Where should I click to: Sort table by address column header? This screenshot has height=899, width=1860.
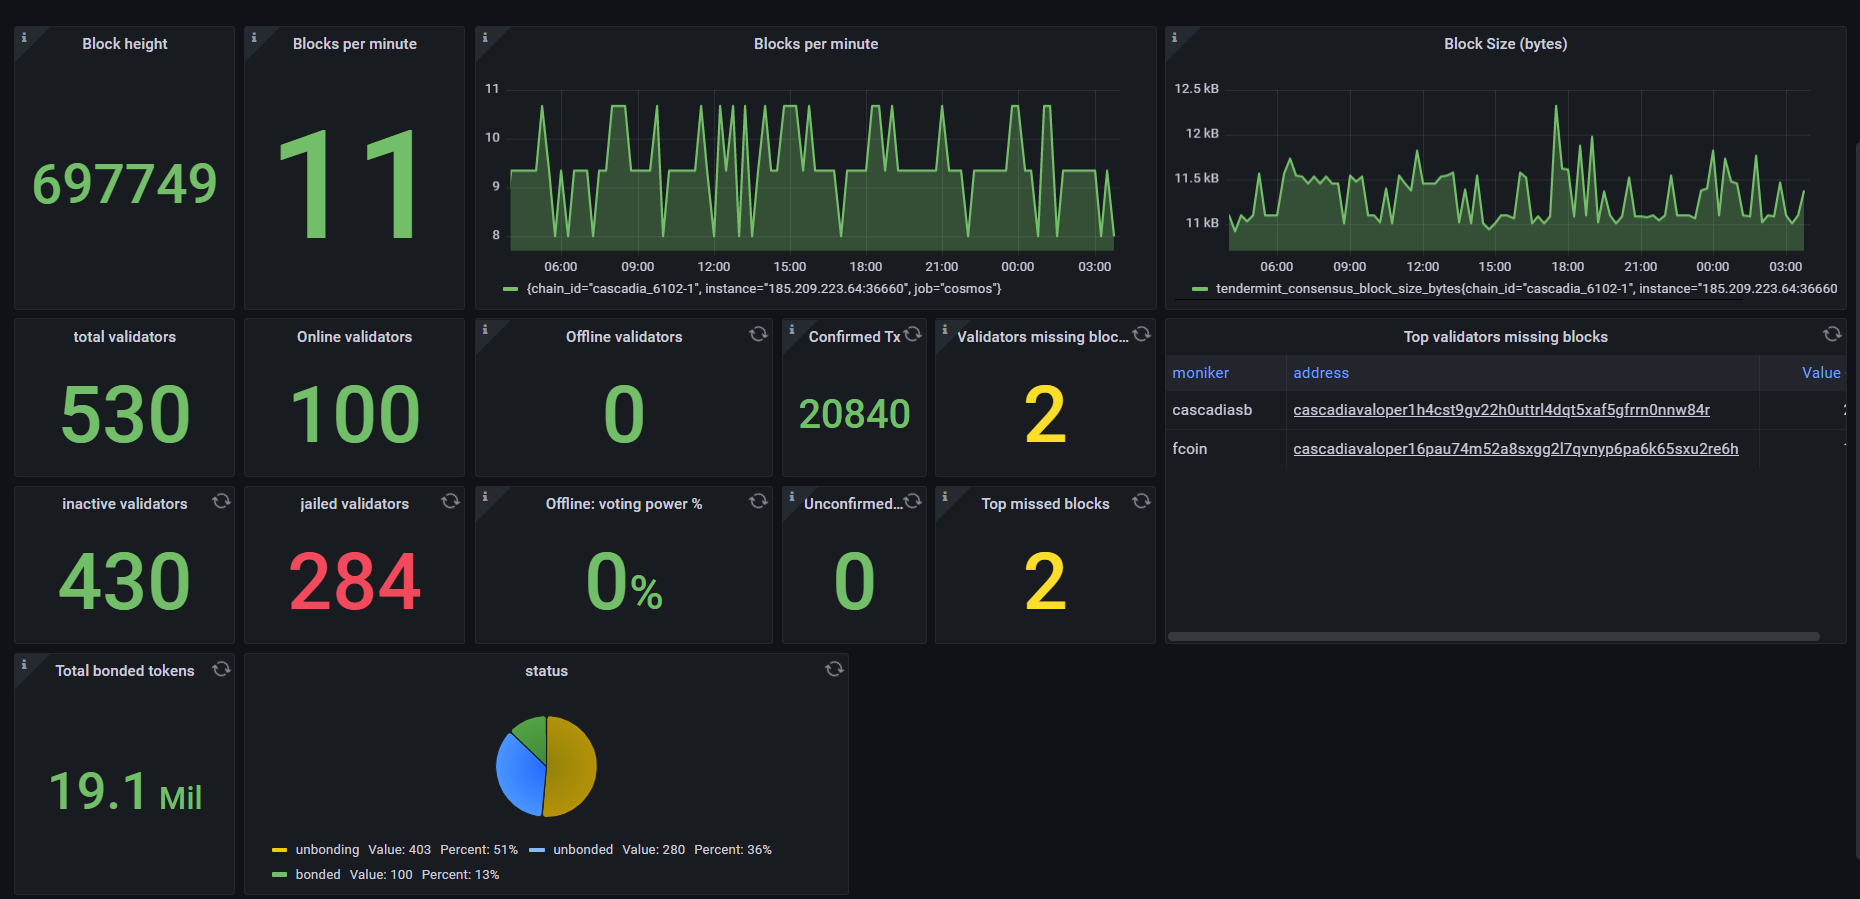tap(1320, 373)
